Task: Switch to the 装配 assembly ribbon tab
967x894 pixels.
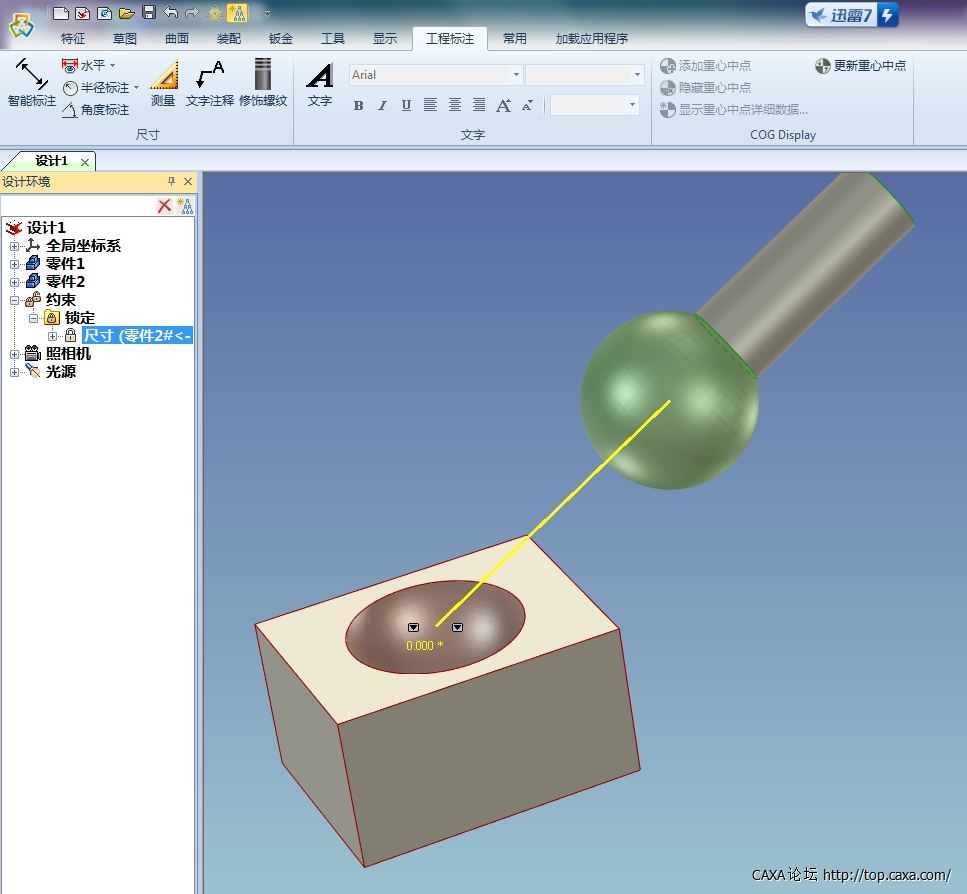Action: point(229,39)
